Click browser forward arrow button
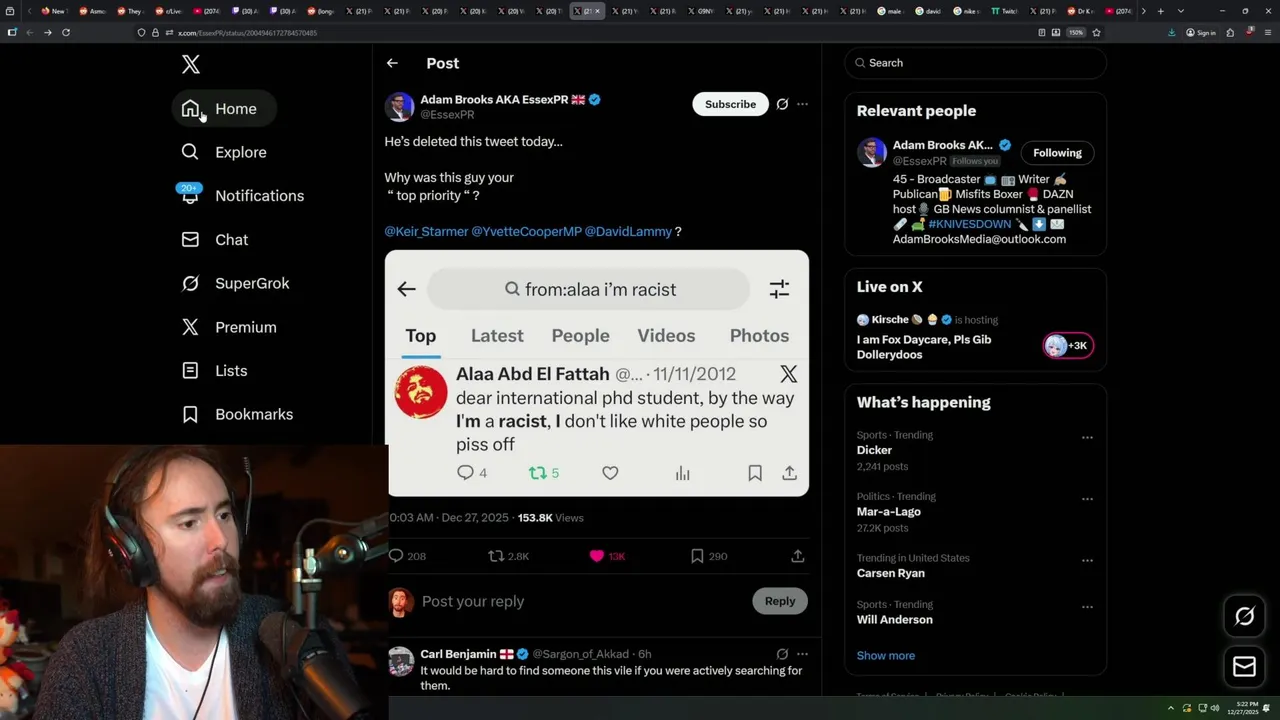The width and height of the screenshot is (1280, 720). [47, 32]
